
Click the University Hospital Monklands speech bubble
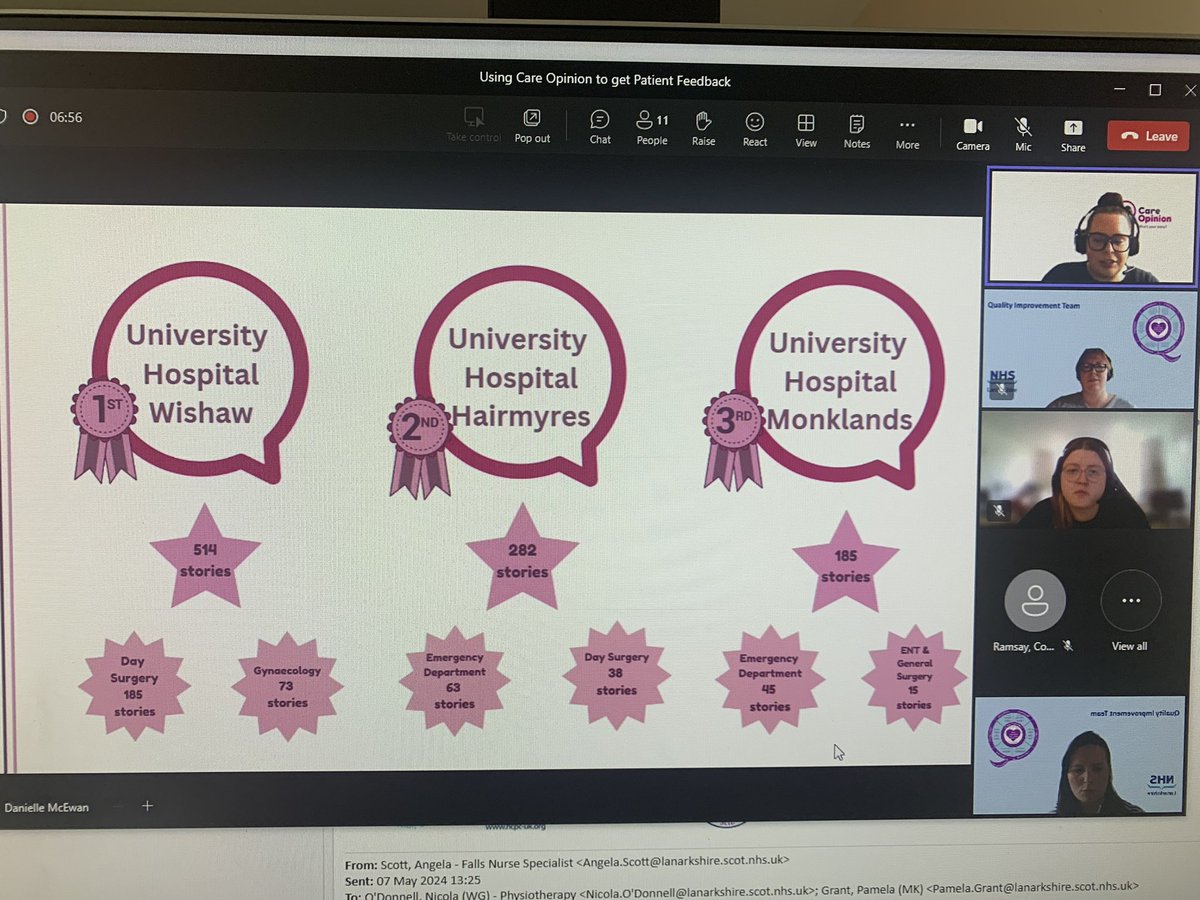pos(840,380)
